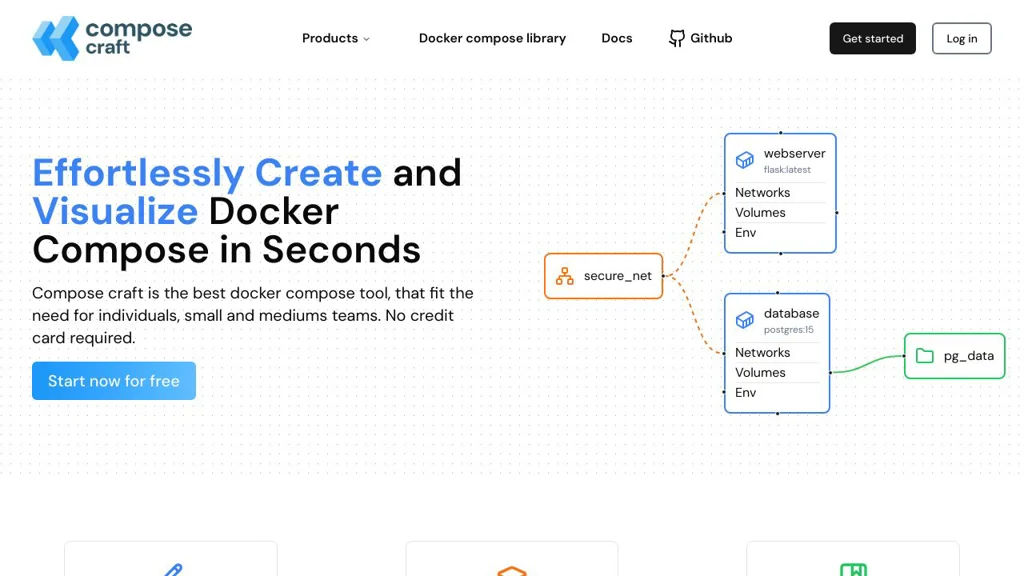Screen dimensions: 1024x576
Task: Click Start now for free button
Action: pos(114,381)
